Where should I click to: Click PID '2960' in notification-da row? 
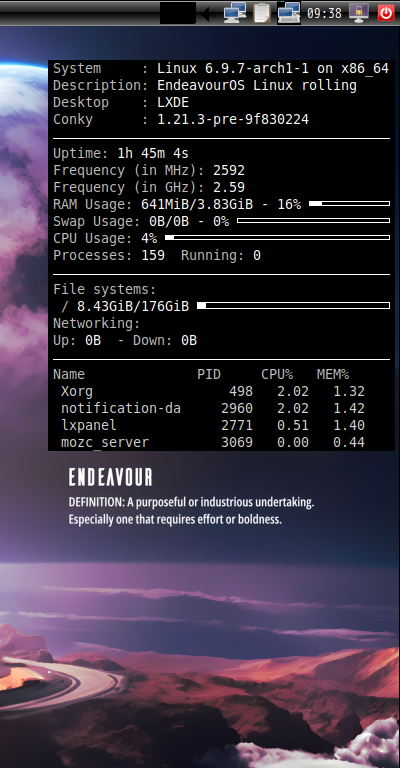coord(237,408)
